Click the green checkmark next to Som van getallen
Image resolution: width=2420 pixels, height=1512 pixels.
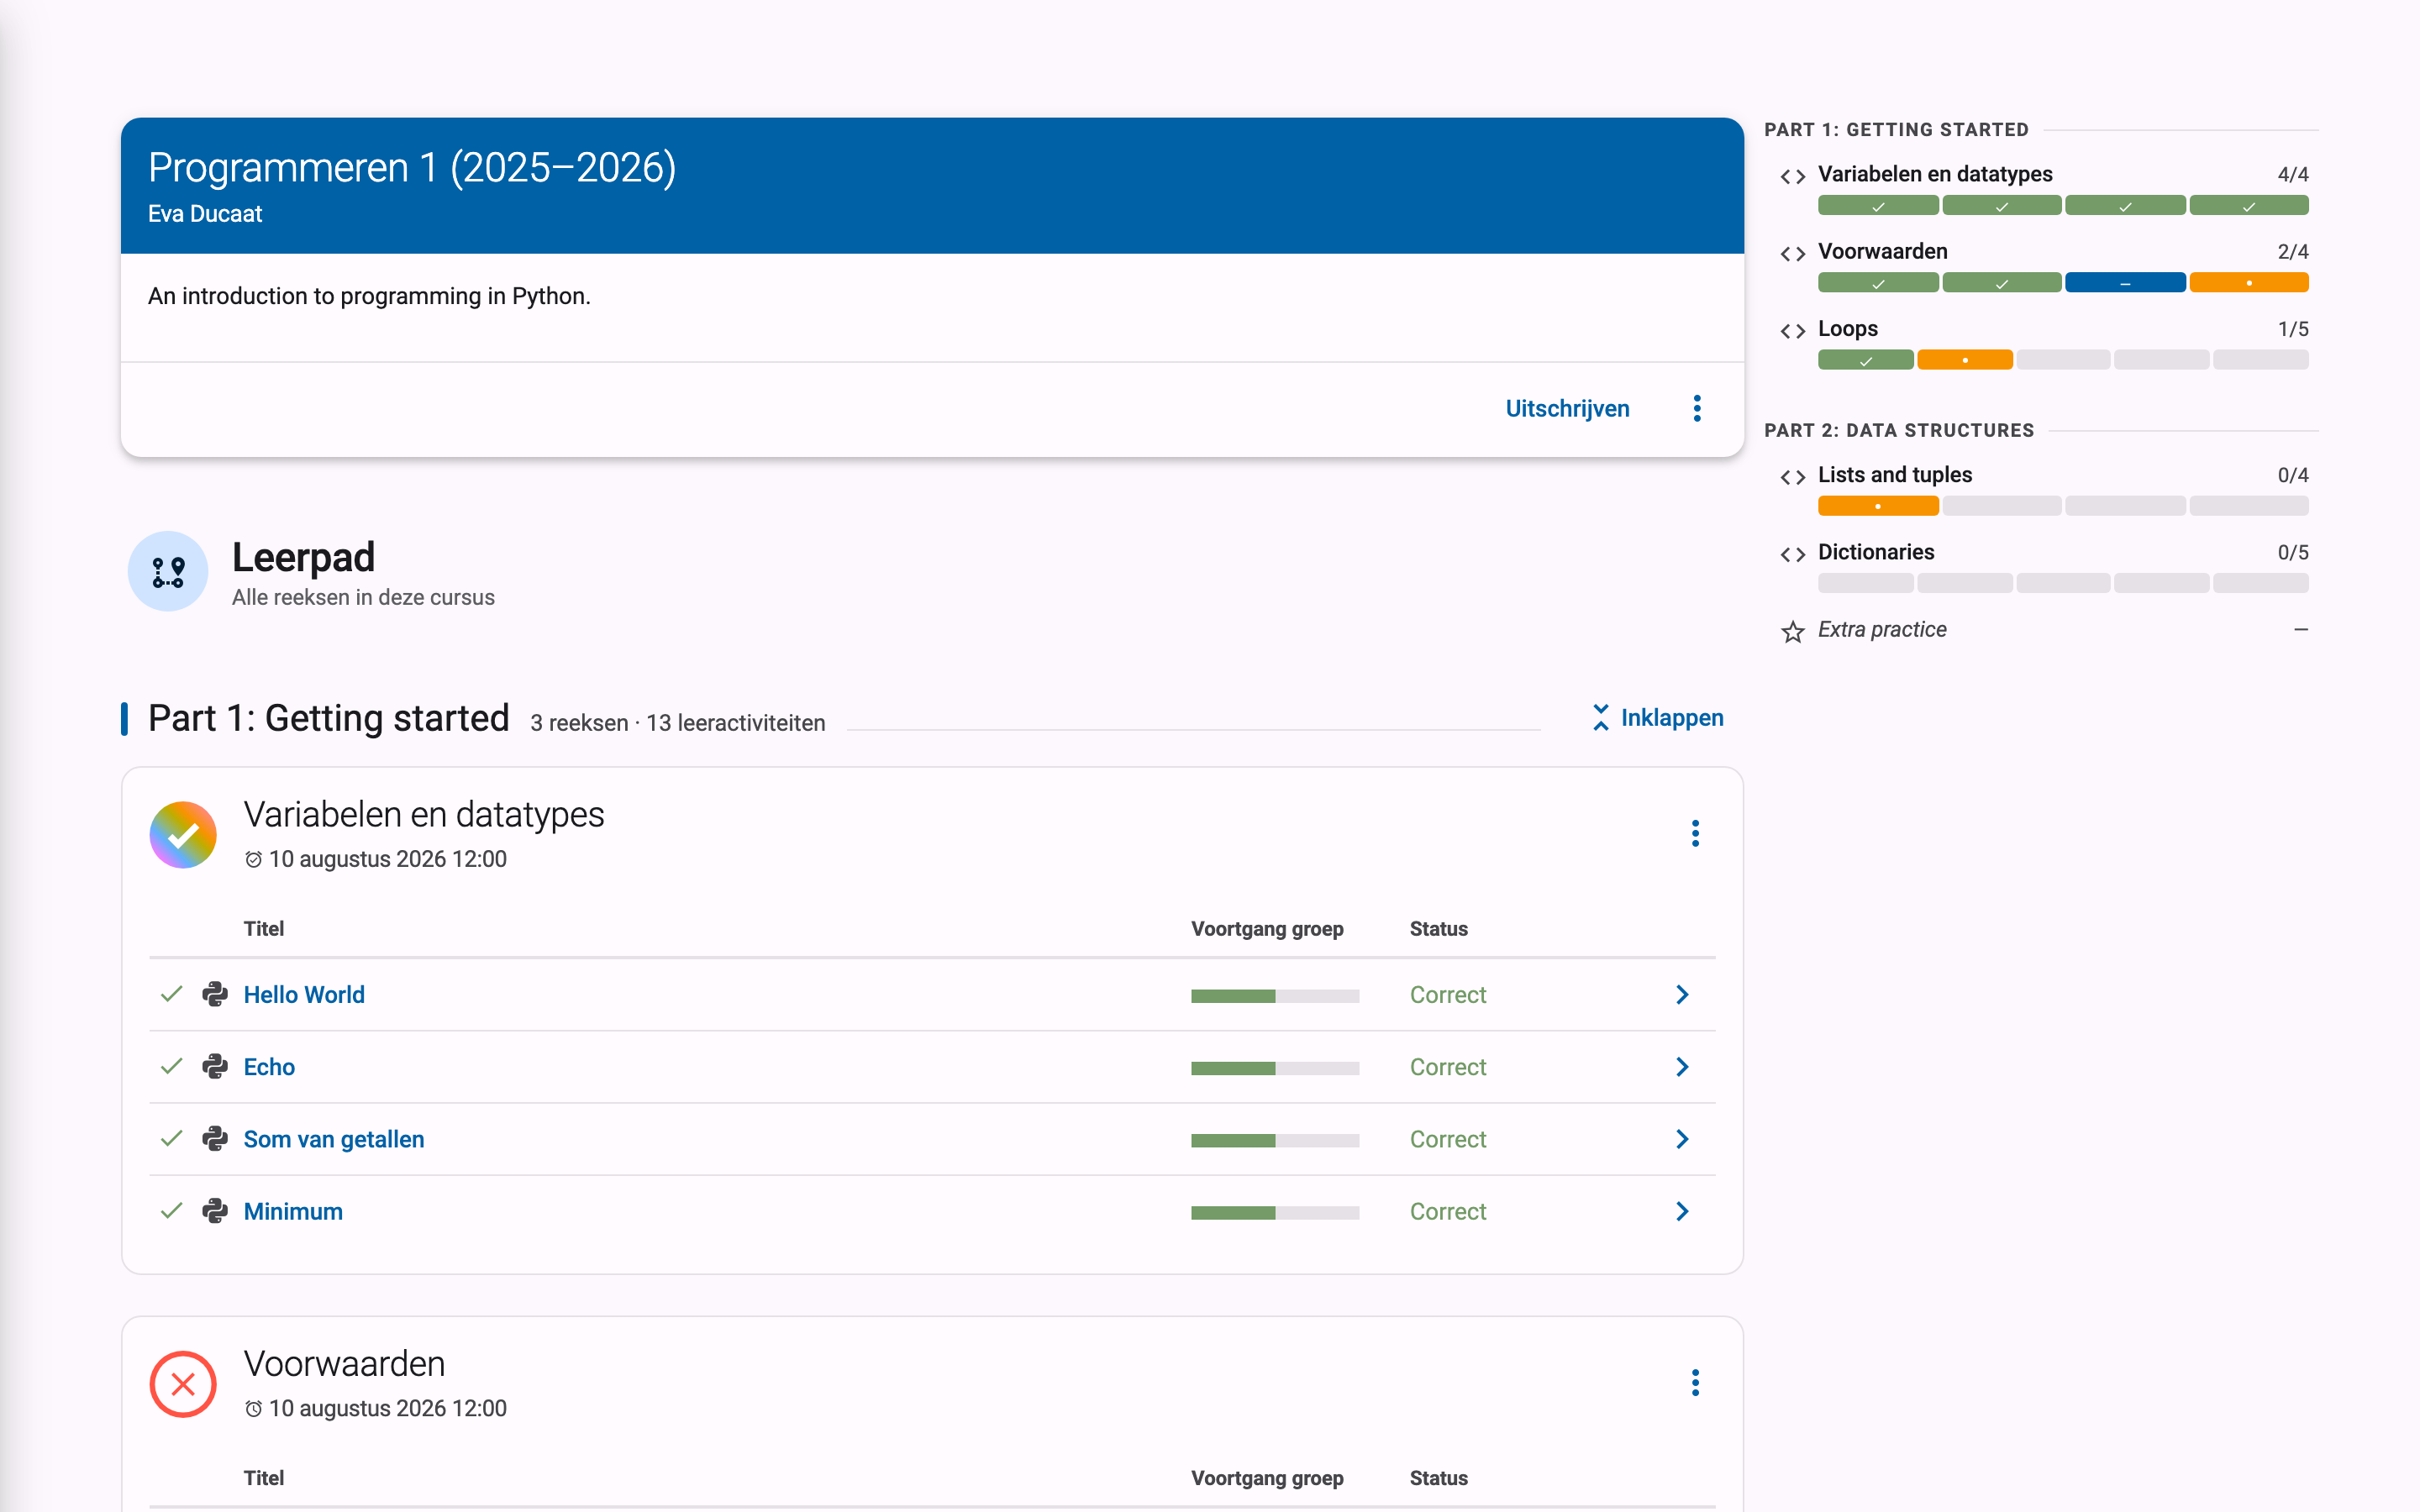click(x=172, y=1138)
